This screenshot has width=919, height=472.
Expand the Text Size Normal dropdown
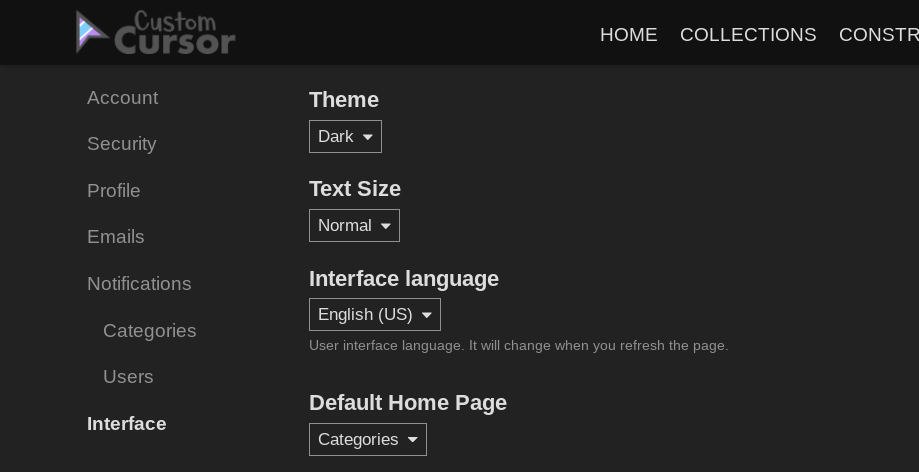coord(354,226)
